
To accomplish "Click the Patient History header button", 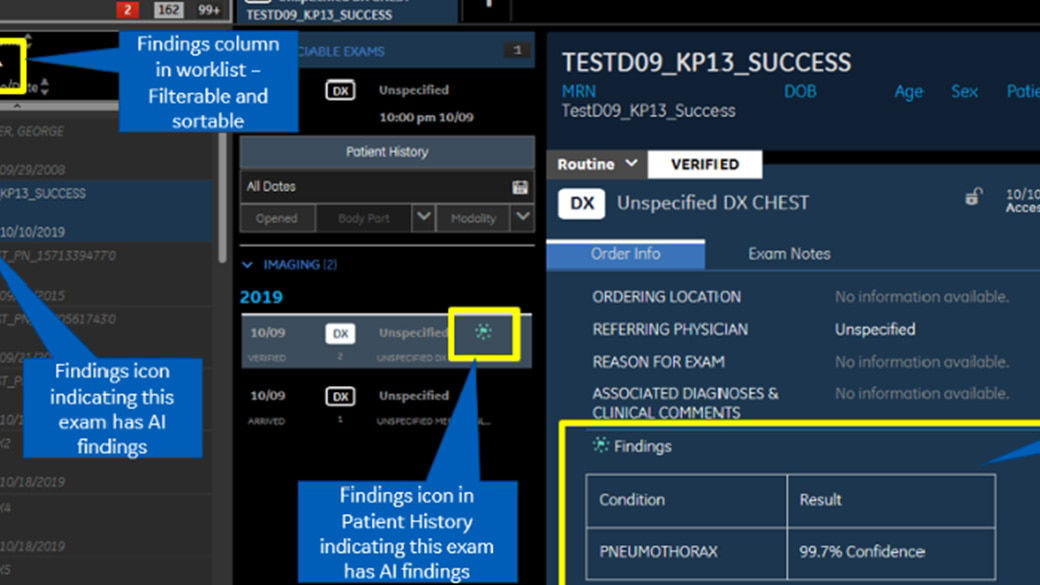I will pyautogui.click(x=387, y=152).
